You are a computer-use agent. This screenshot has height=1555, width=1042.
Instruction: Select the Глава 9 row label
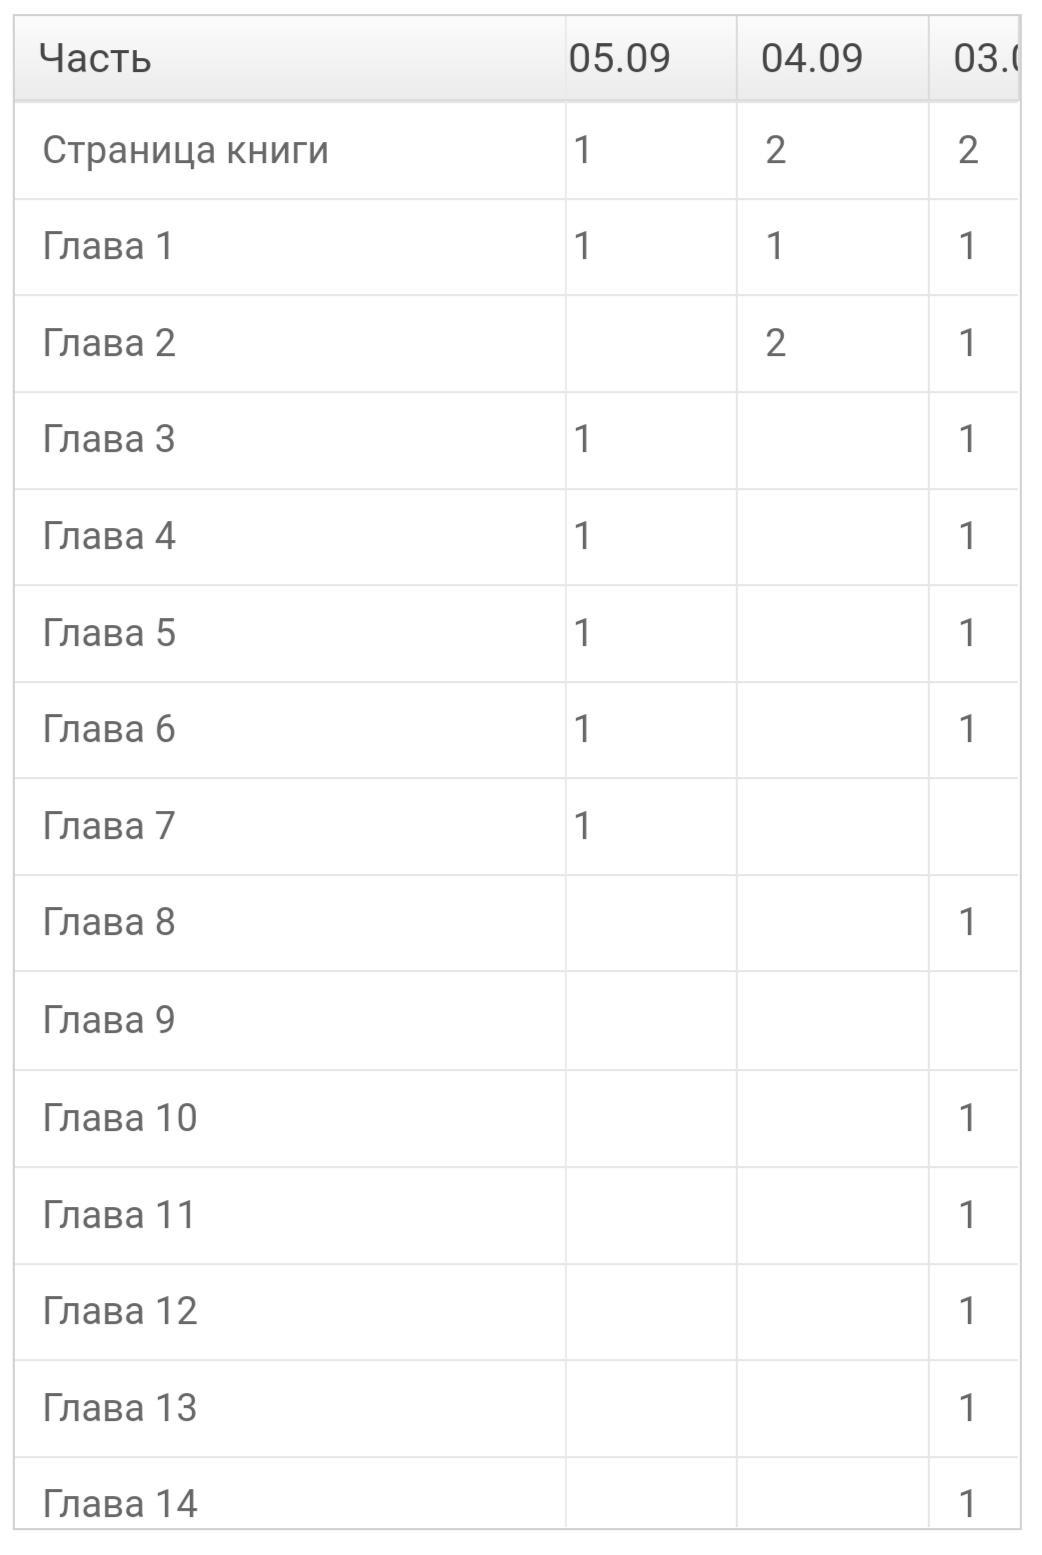[109, 1020]
